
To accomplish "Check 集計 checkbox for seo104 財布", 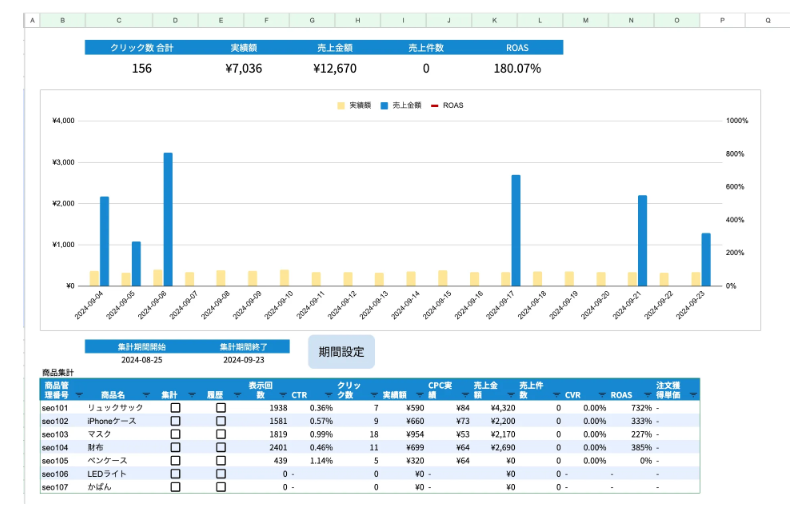I will 176,447.
